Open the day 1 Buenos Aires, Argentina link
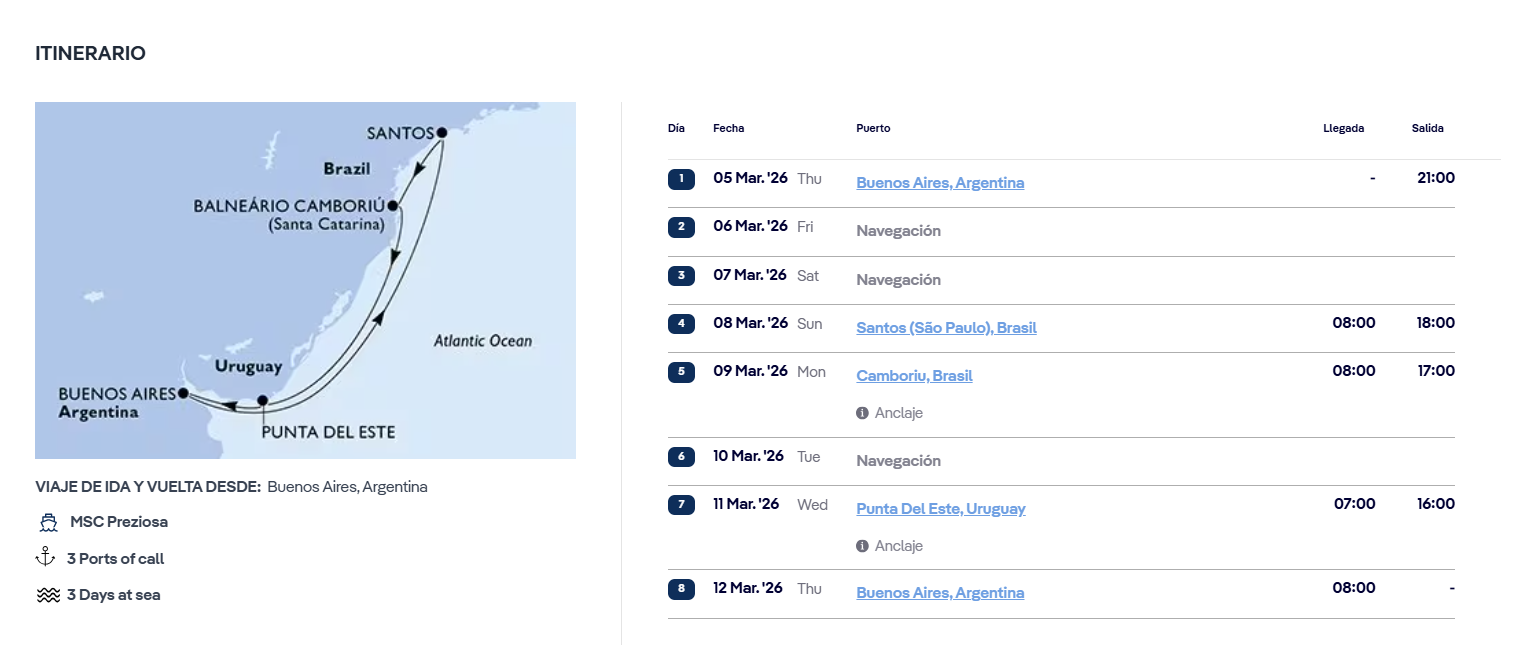The image size is (1518, 669). coord(940,183)
